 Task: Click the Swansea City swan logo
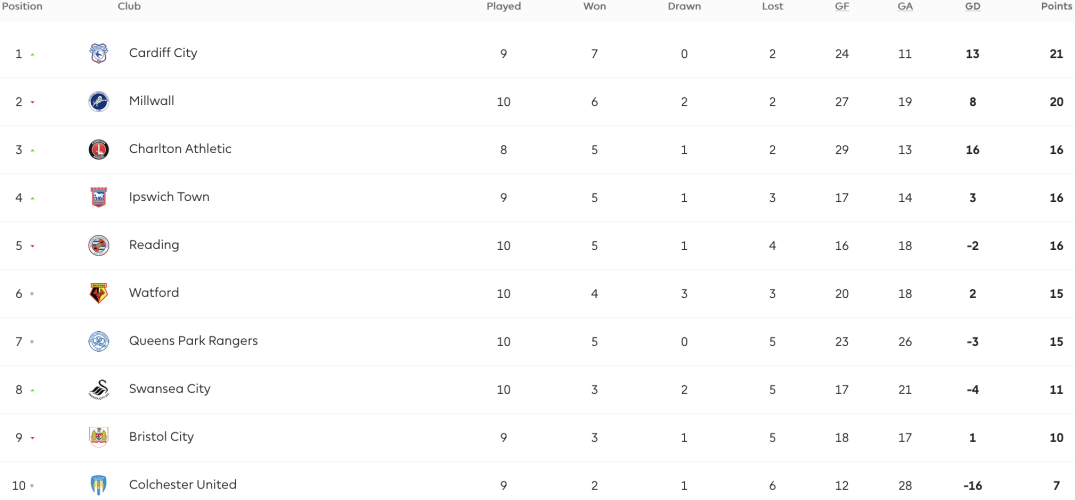click(99, 390)
